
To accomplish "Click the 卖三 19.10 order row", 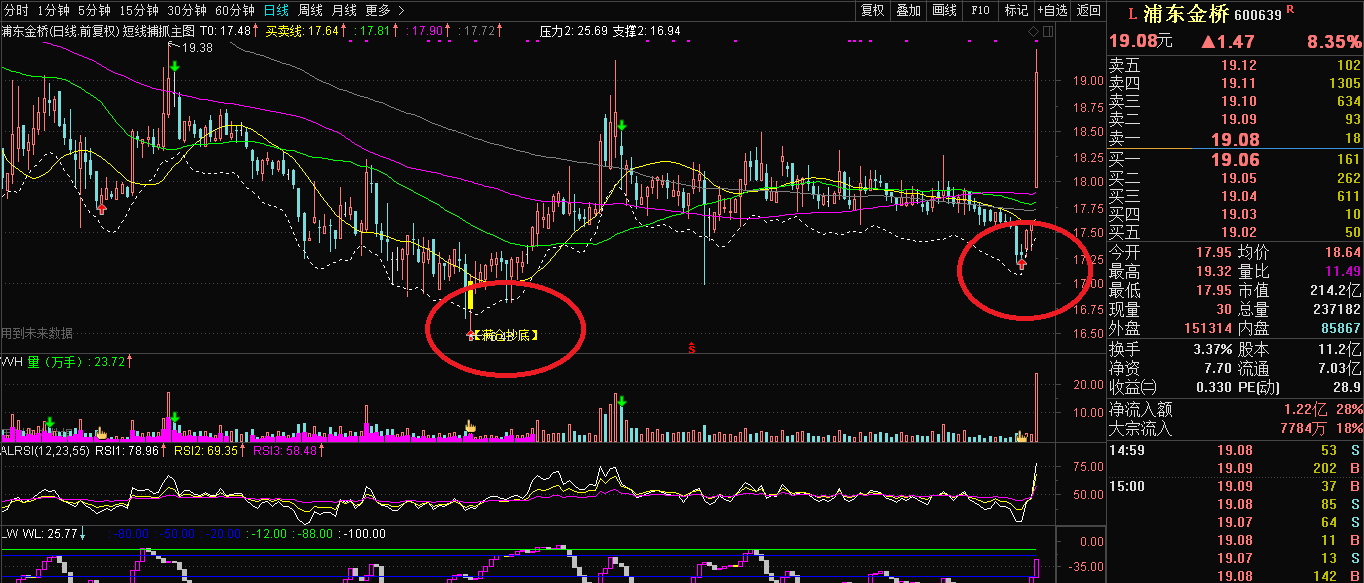I will click(1235, 101).
